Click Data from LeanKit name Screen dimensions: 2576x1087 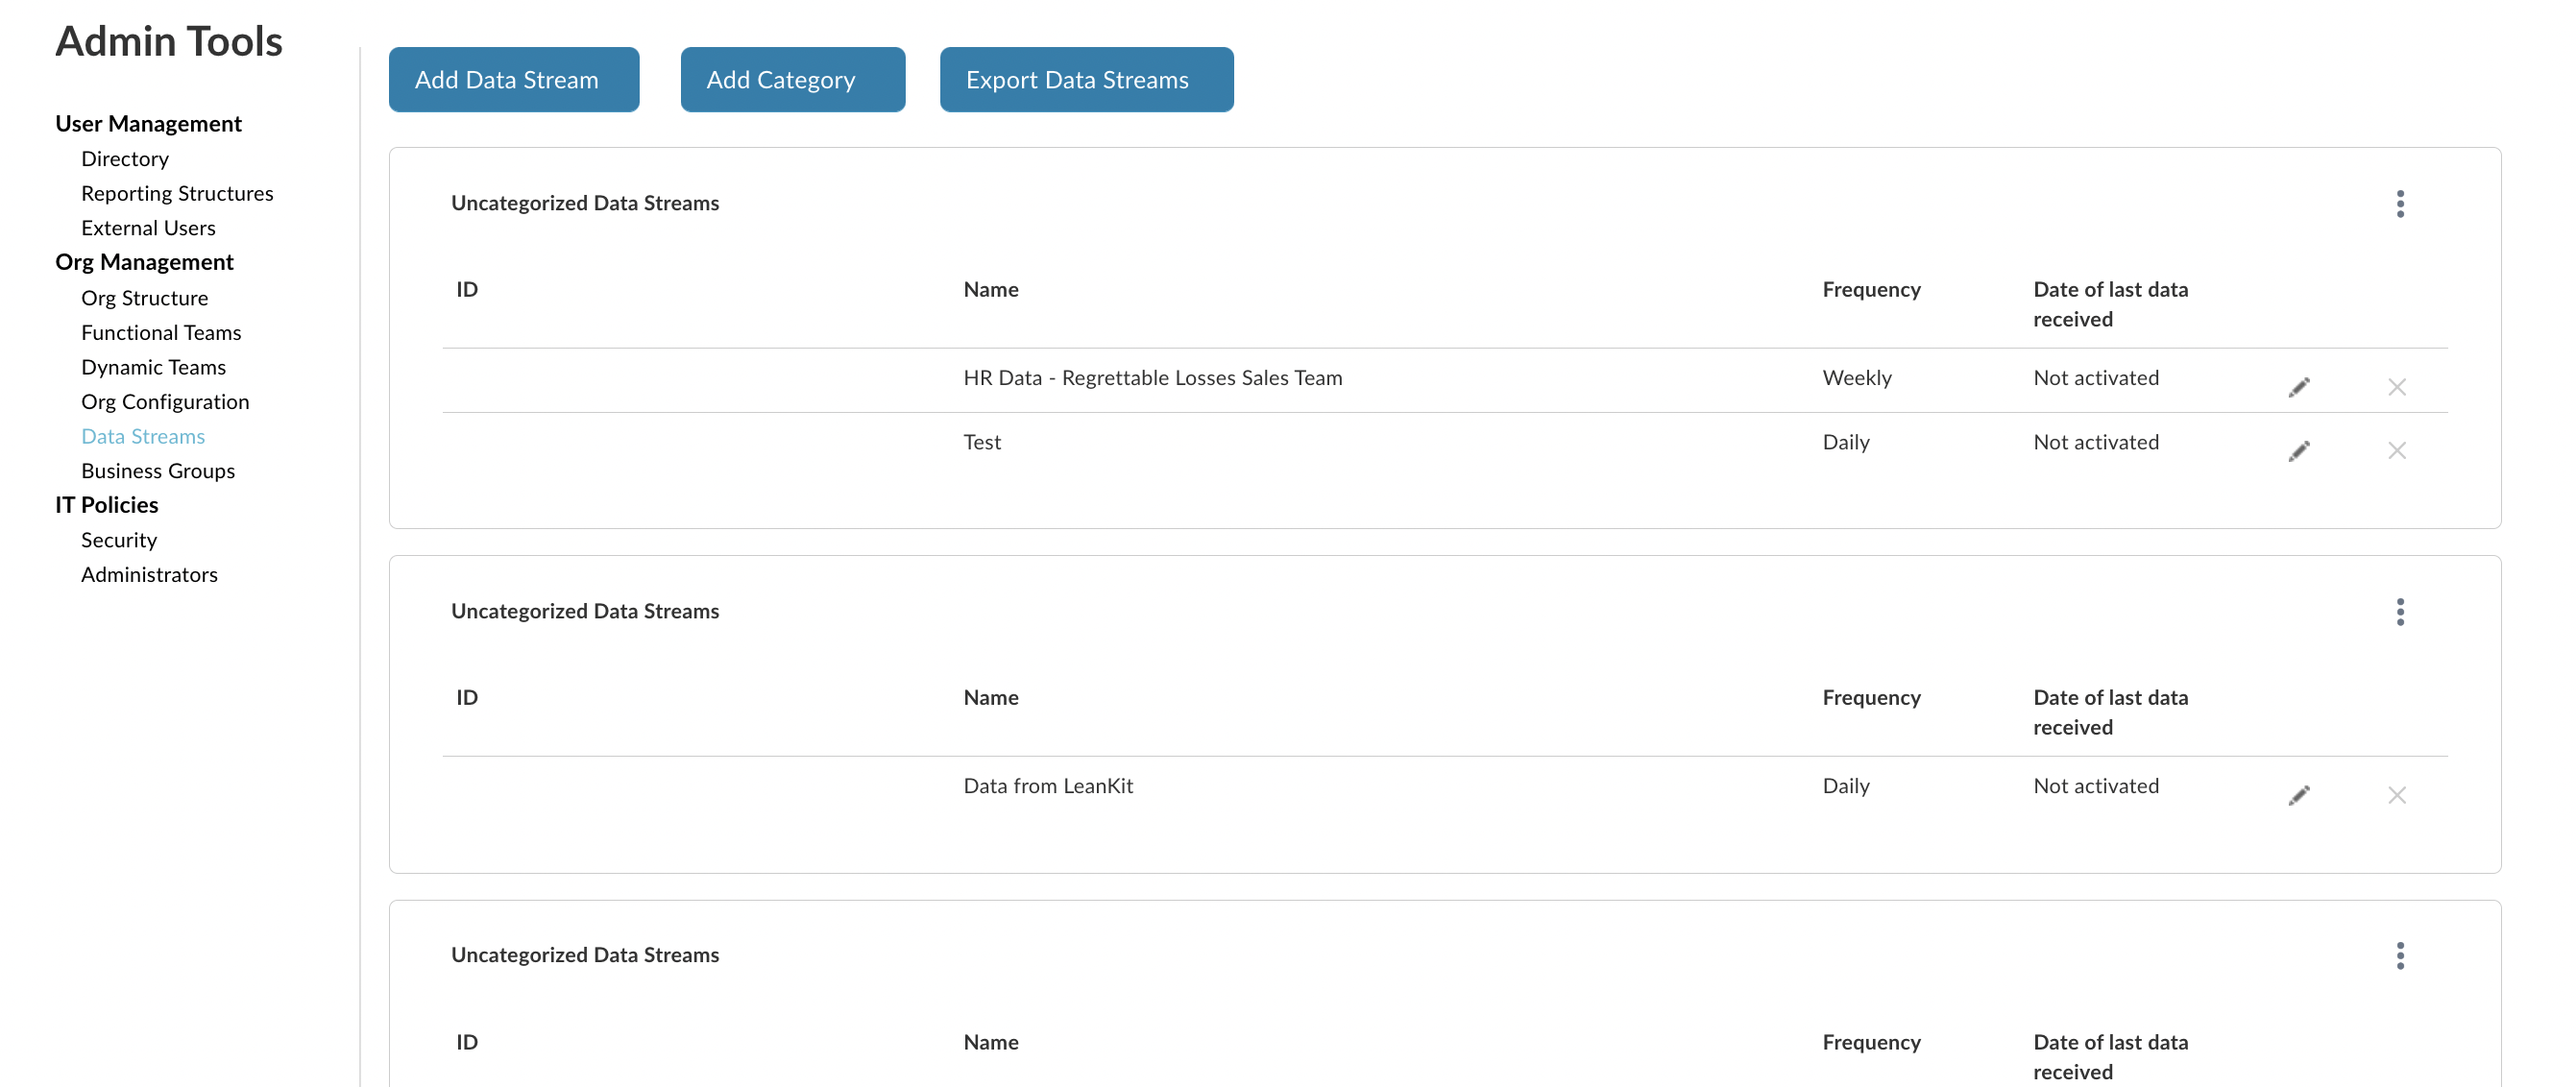[x=1048, y=786]
